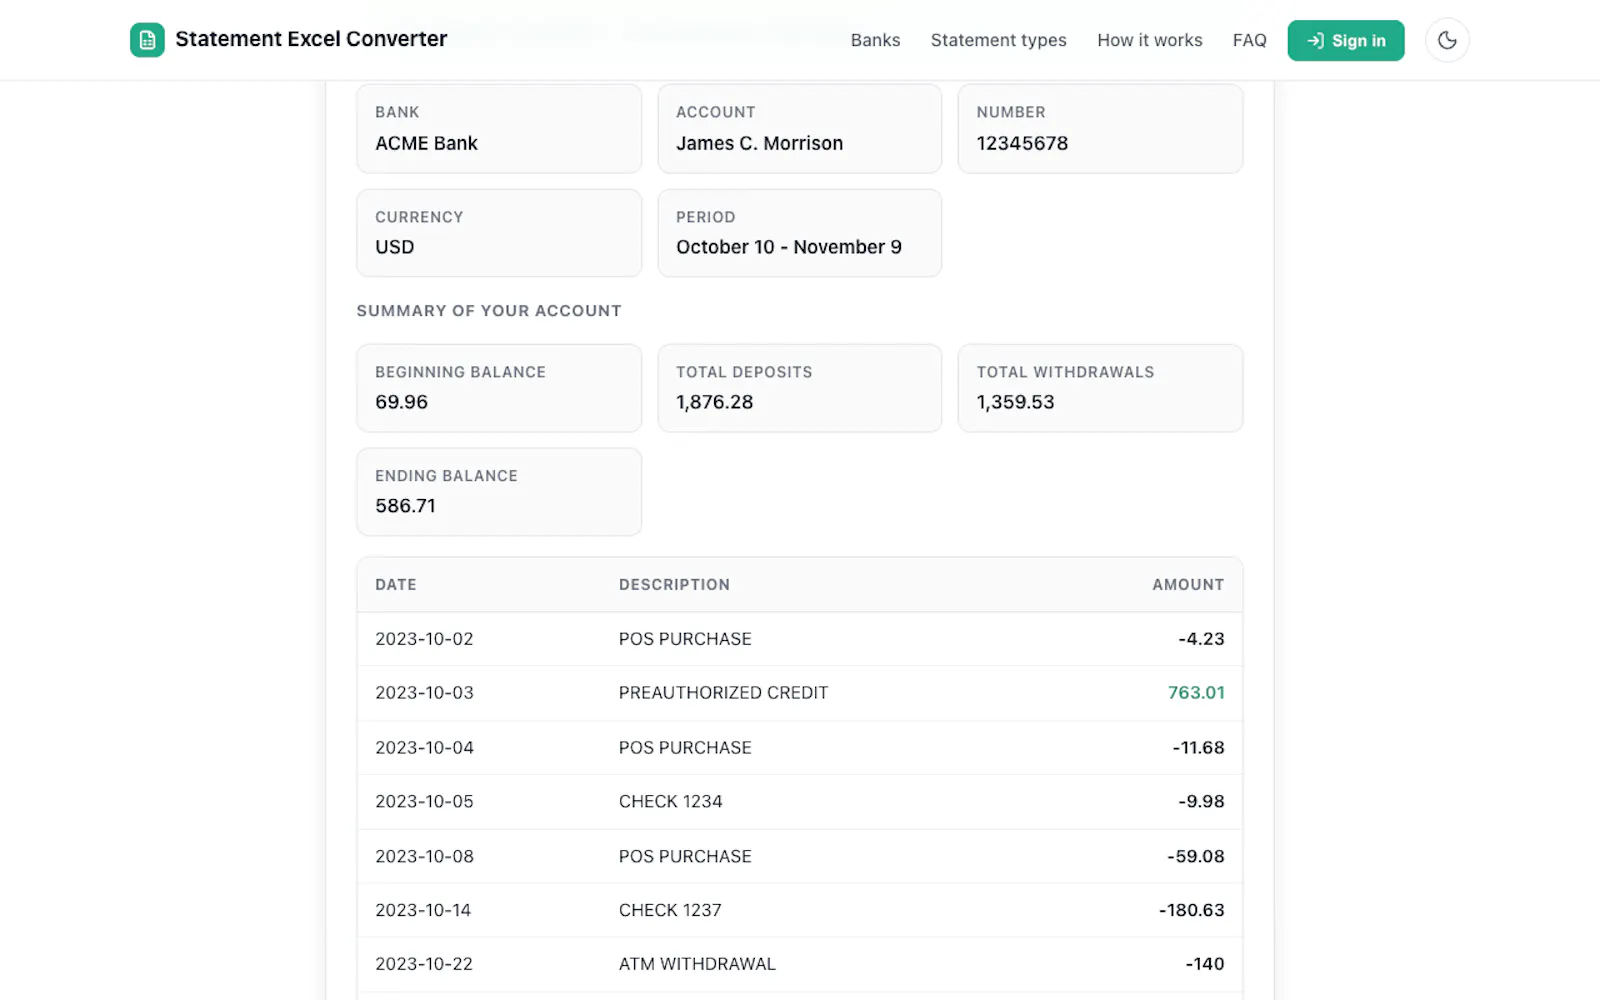Go to How it works section
This screenshot has height=1000, width=1600.
1150,40
